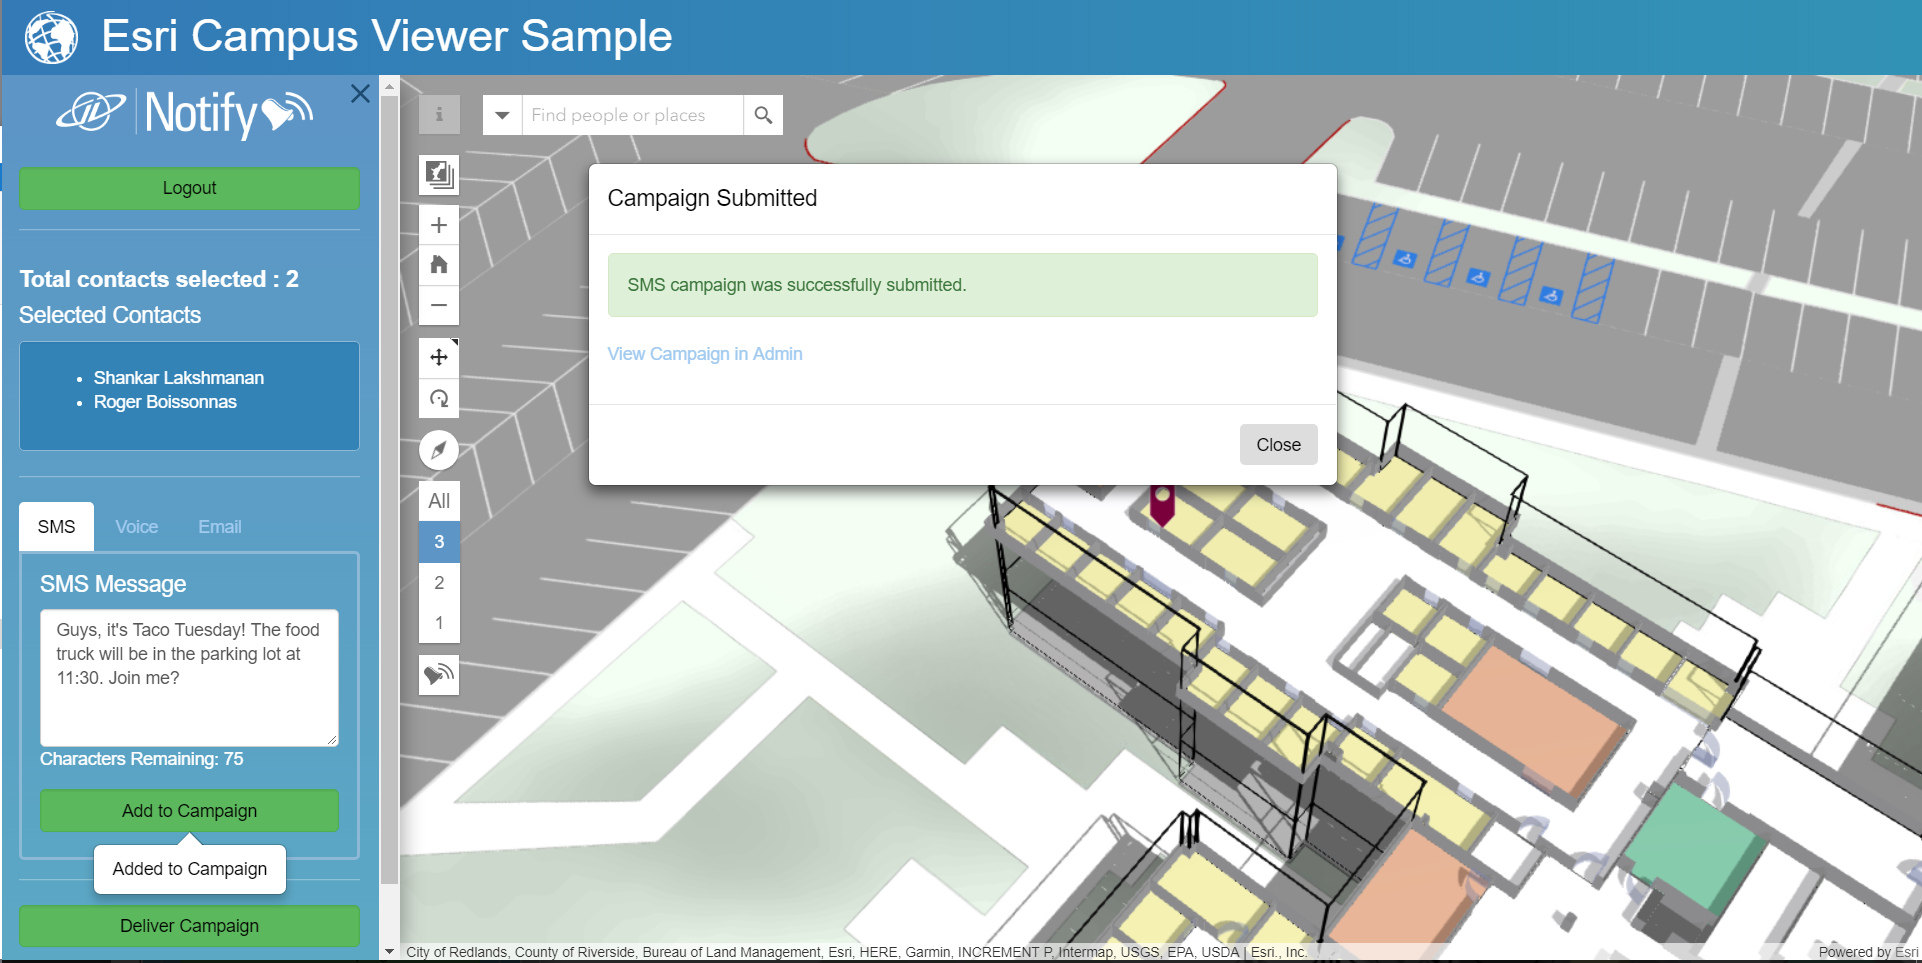Select floor 3 in floor picker
1922x963 pixels.
pos(439,542)
